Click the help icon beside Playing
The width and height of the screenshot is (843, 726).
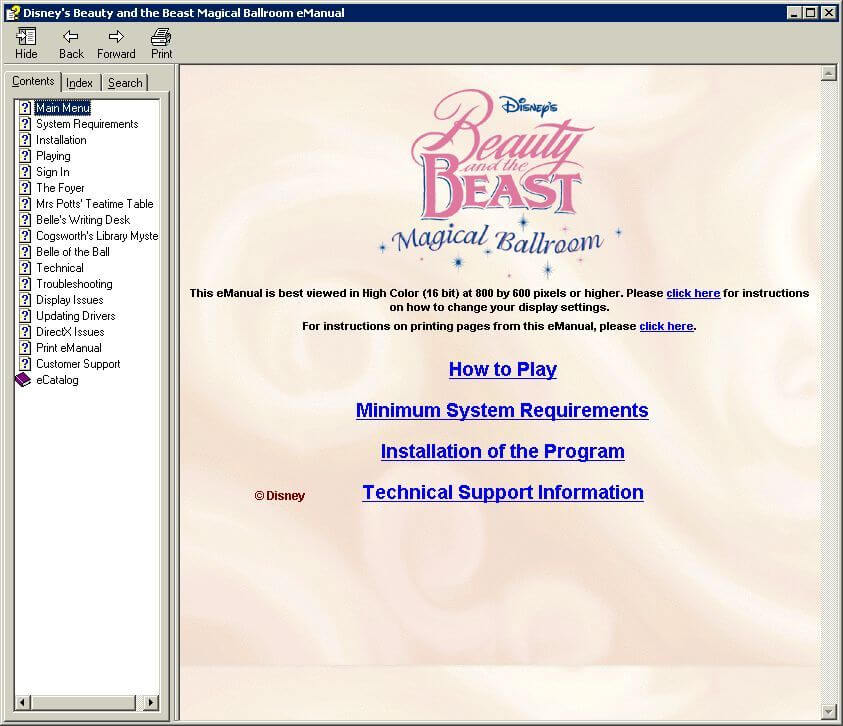tap(25, 156)
